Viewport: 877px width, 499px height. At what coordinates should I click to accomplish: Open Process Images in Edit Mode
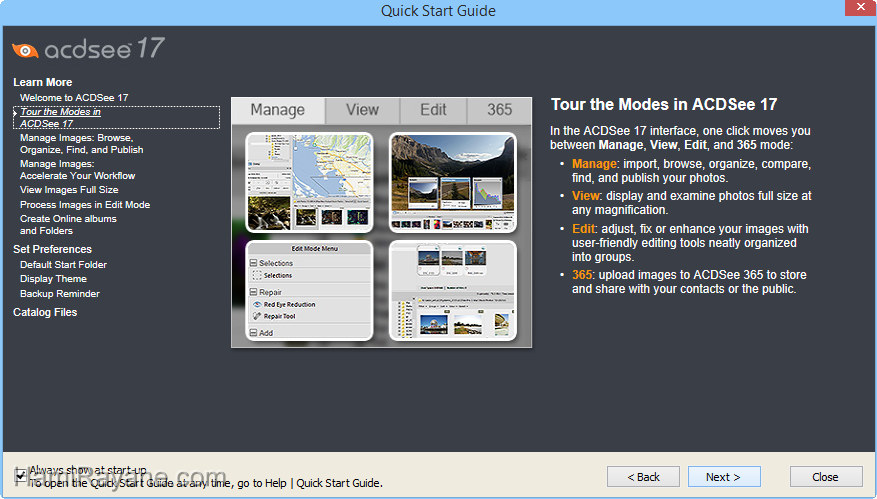click(x=85, y=205)
